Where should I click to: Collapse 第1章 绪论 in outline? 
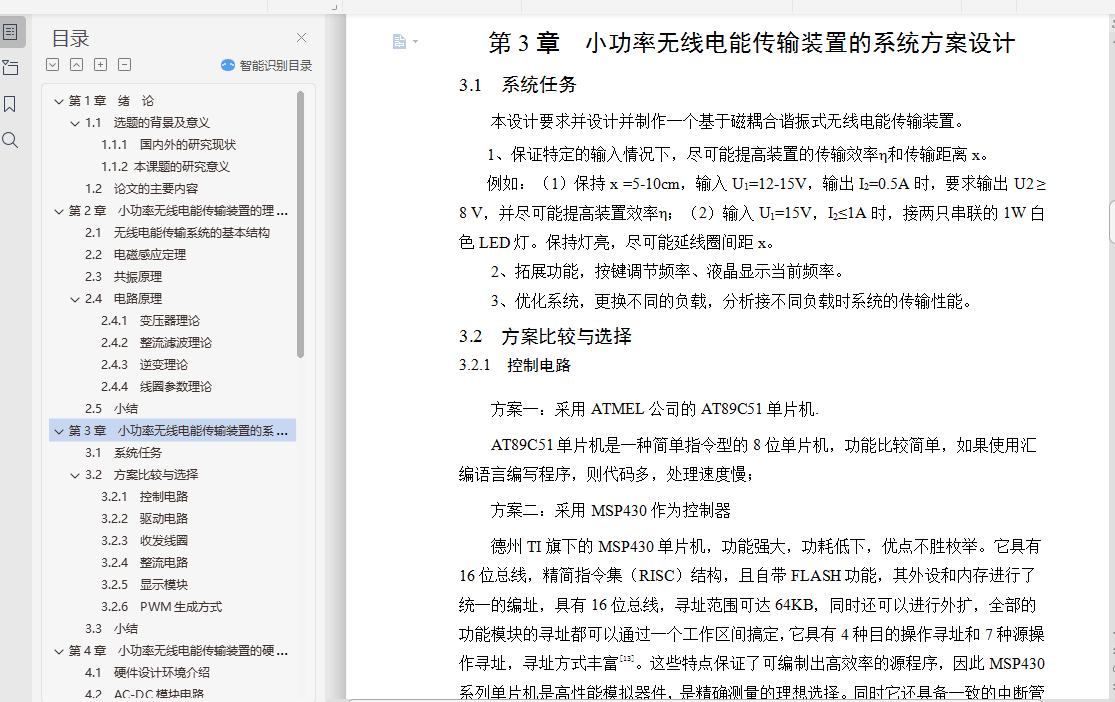click(59, 101)
